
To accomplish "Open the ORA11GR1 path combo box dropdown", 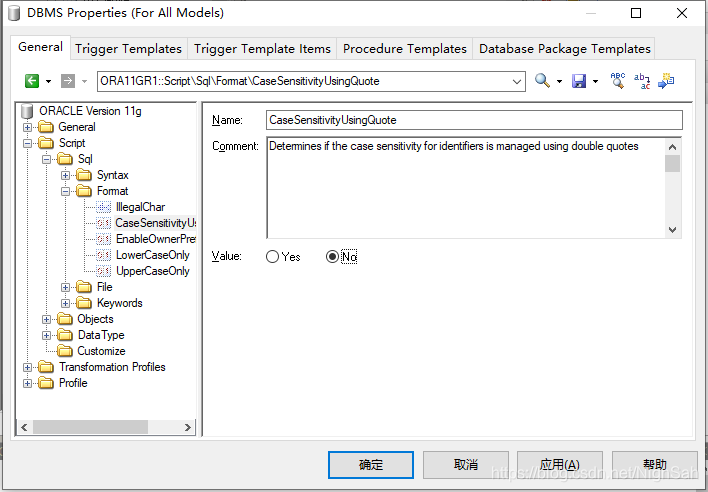I will coord(517,82).
